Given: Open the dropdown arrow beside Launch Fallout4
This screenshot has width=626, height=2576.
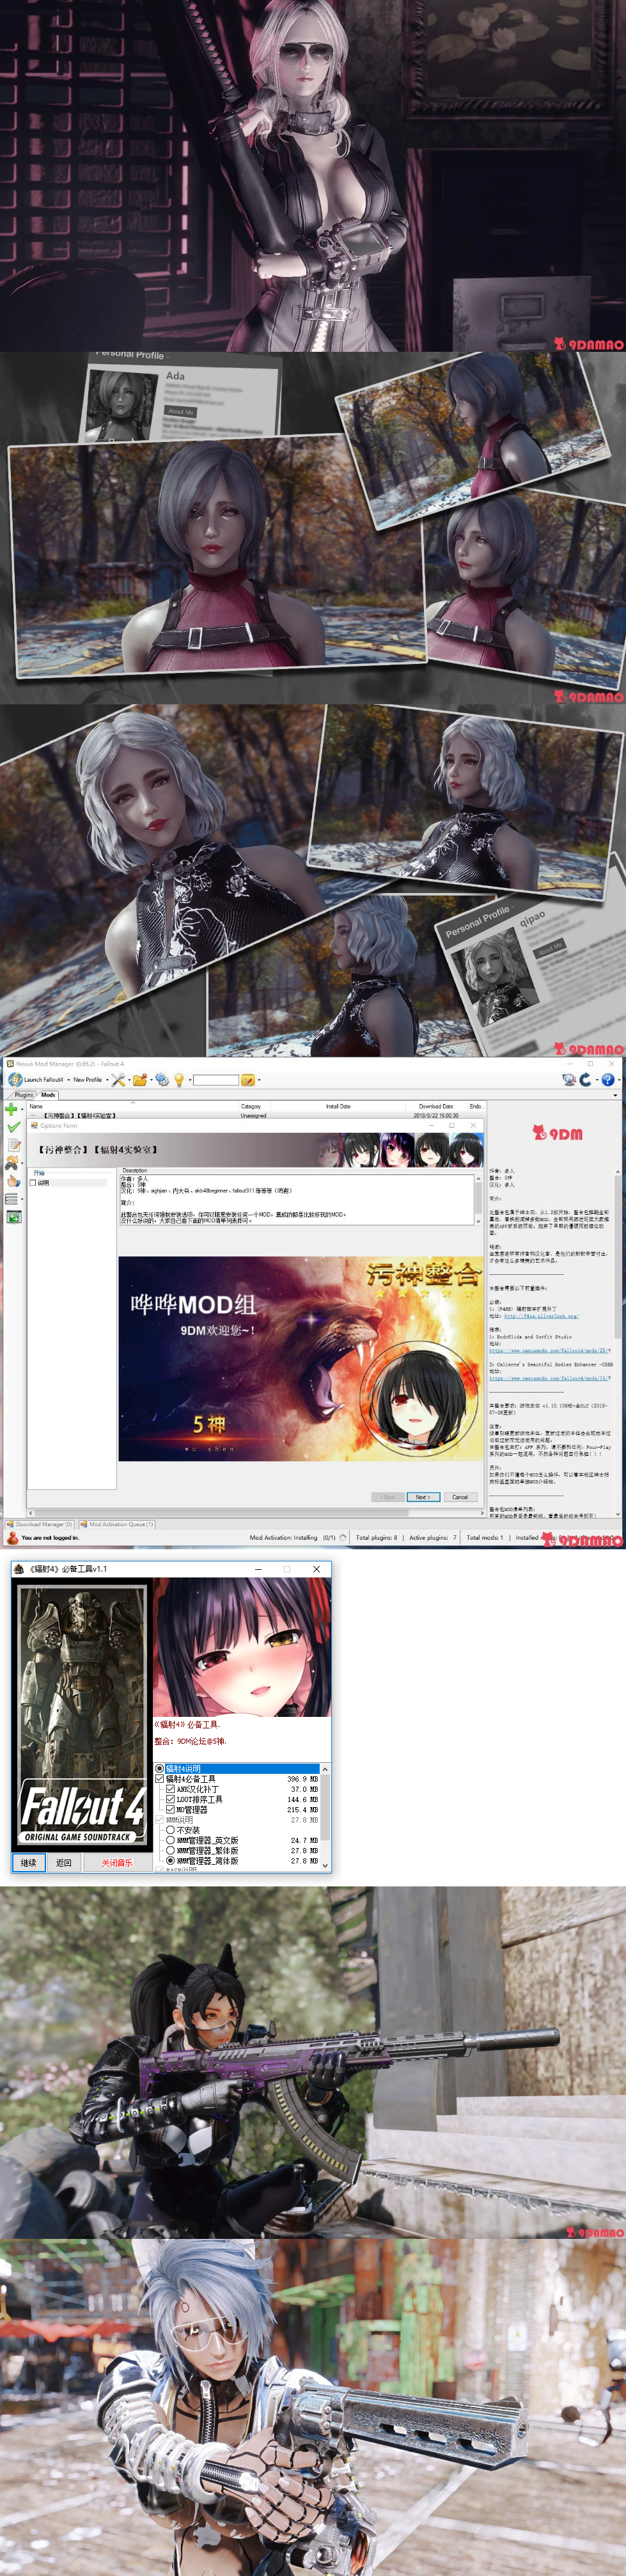Looking at the screenshot, I should pyautogui.click(x=68, y=1080).
